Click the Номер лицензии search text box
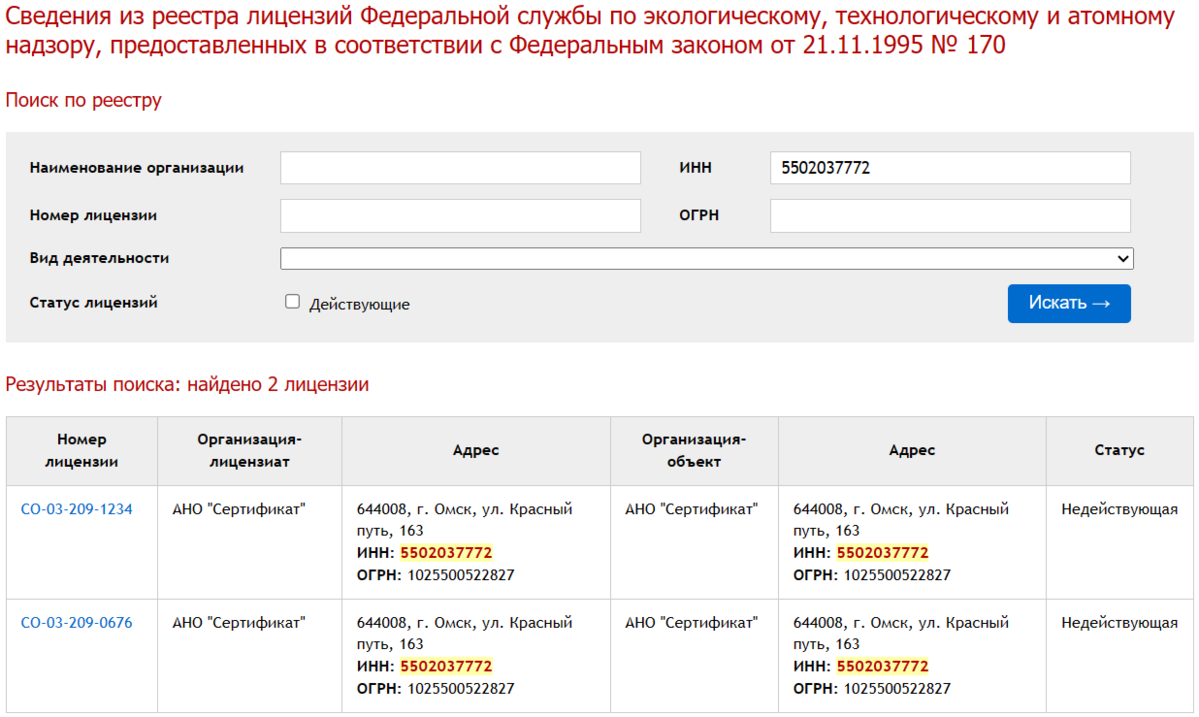Viewport: 1199px width, 717px height. 460,215
